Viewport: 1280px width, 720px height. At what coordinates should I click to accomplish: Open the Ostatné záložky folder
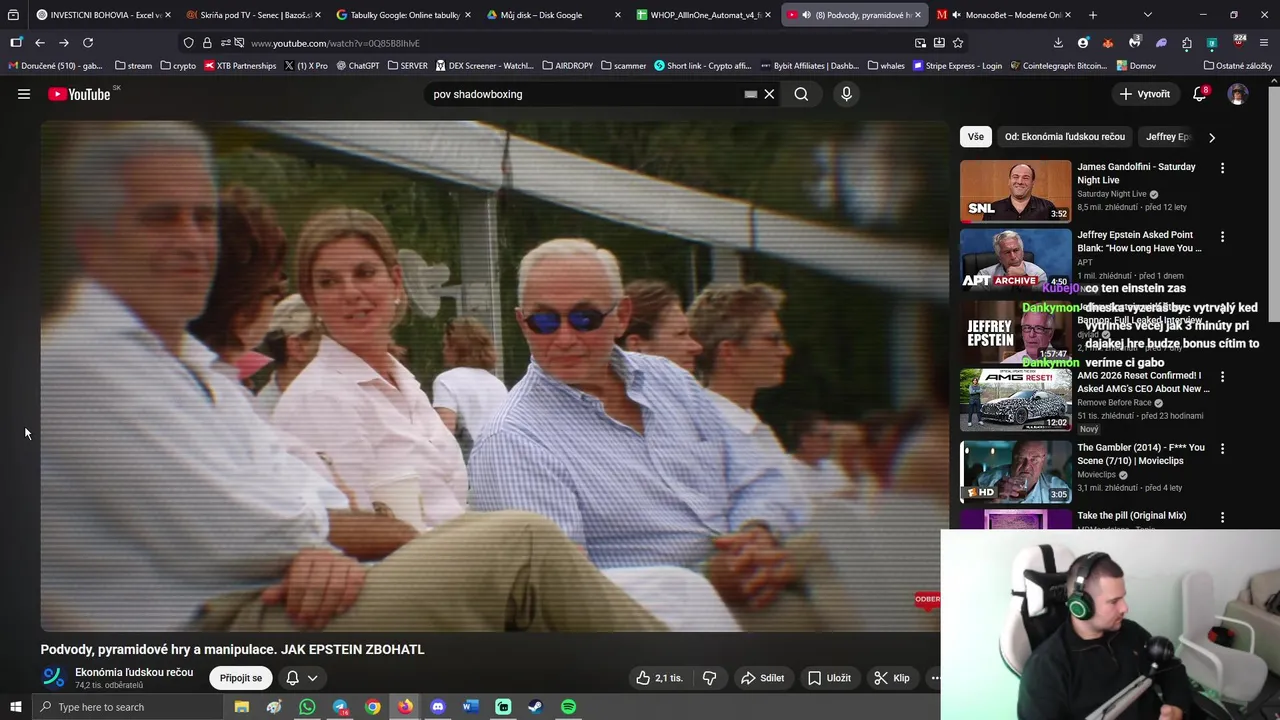(x=1238, y=65)
